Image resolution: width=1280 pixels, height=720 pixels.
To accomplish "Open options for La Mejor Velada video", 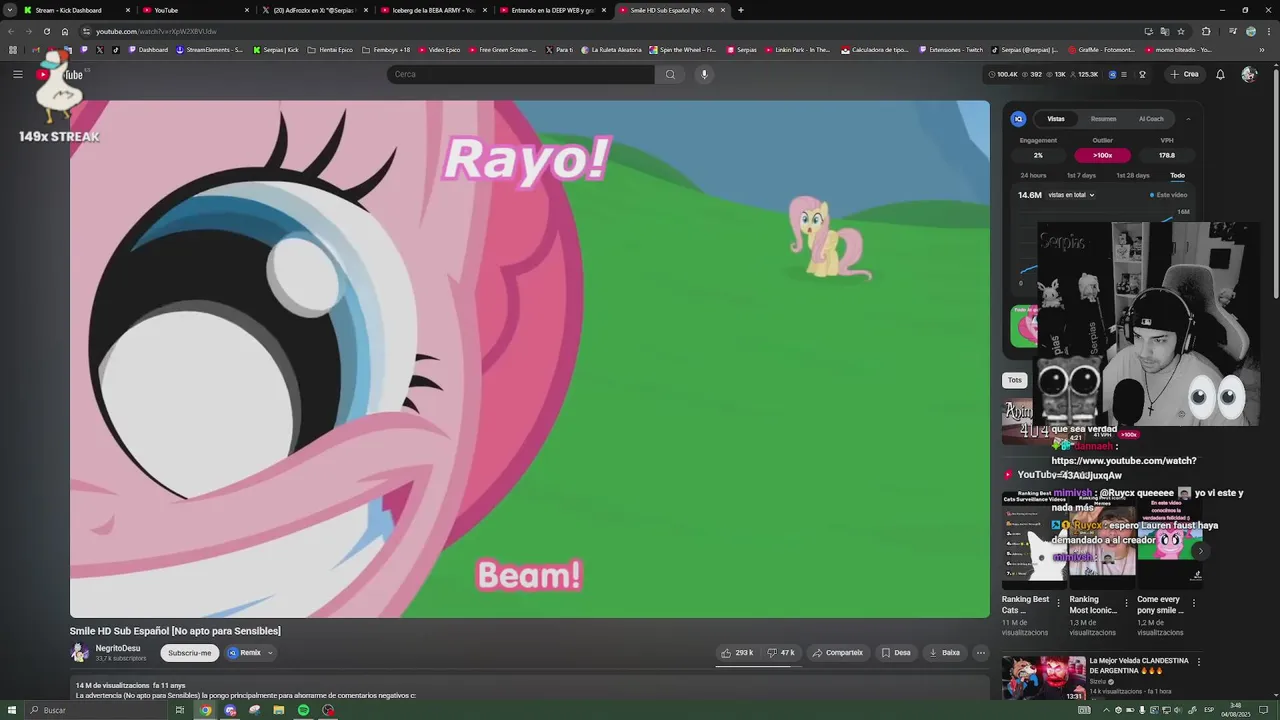I will coord(1198,662).
